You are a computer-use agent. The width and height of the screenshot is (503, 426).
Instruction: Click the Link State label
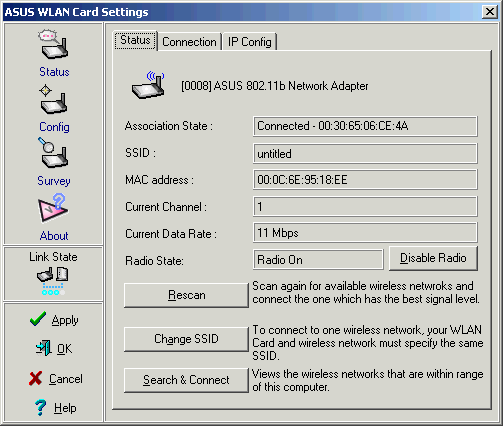(x=53, y=257)
